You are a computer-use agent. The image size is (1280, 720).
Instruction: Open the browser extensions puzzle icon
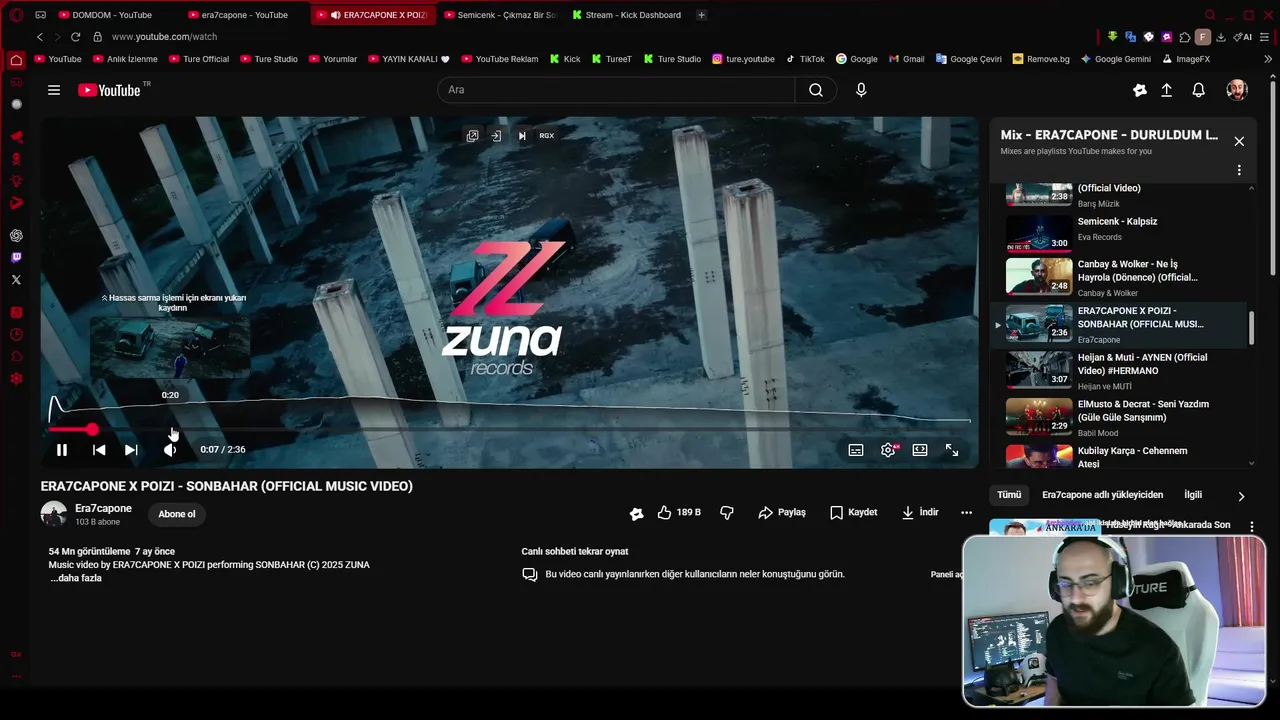(1184, 37)
